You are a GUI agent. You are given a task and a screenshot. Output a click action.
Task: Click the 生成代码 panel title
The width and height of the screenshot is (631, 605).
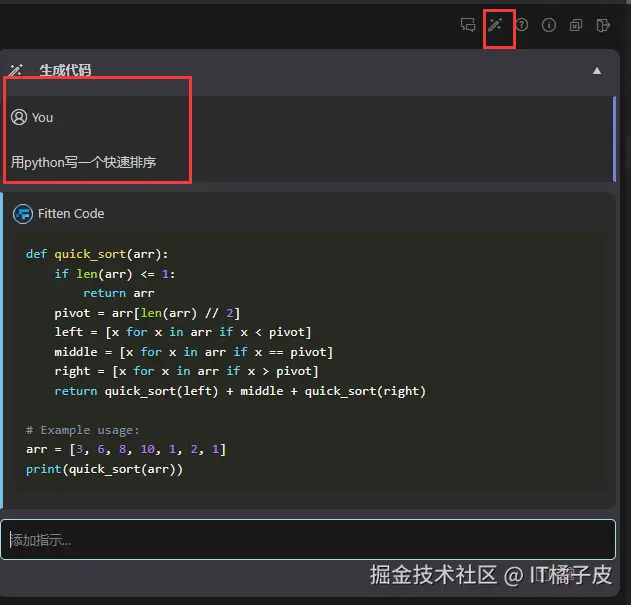coord(65,70)
